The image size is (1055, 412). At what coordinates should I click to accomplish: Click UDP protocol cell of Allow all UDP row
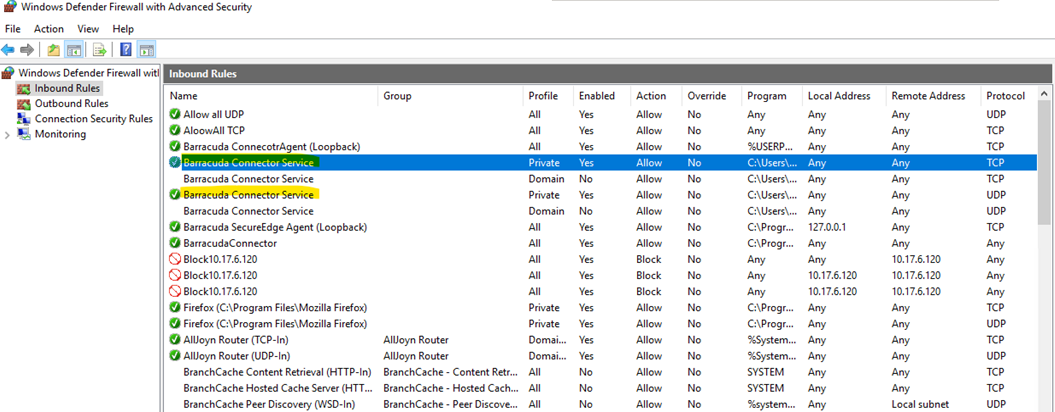(x=996, y=114)
